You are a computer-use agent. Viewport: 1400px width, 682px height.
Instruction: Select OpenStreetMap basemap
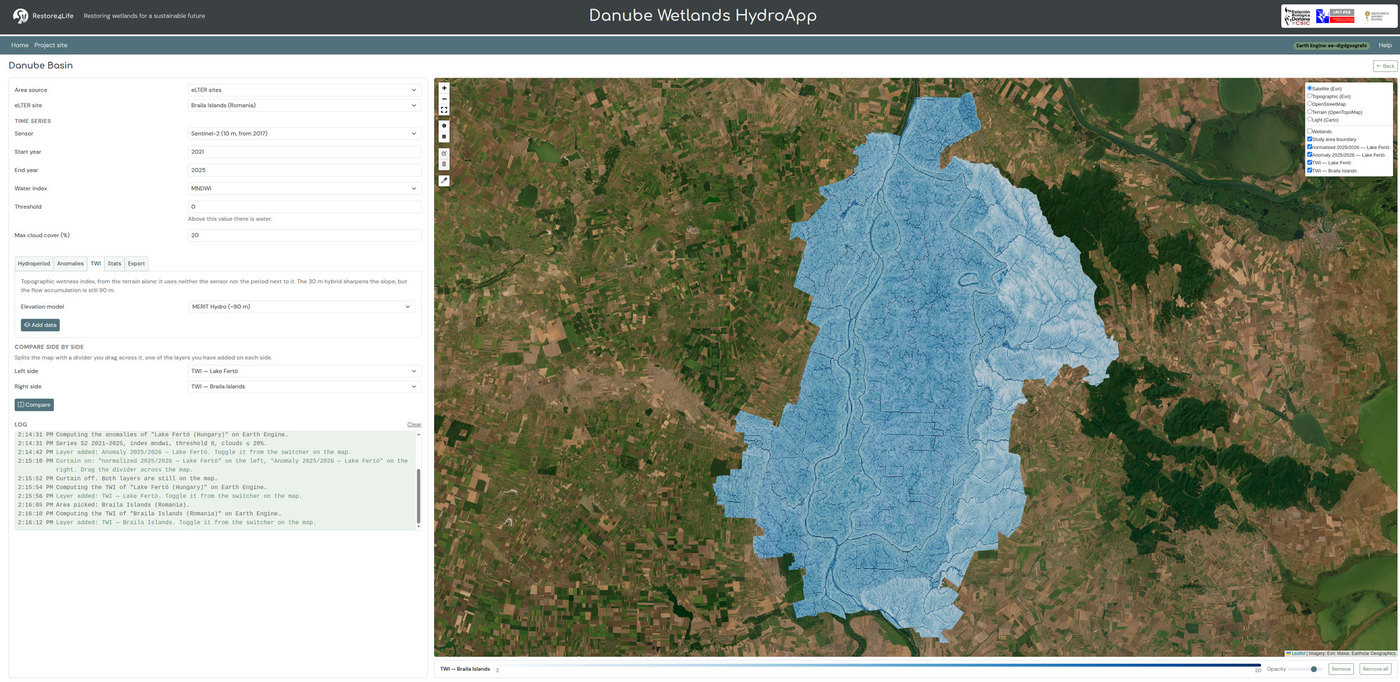[x=1310, y=104]
